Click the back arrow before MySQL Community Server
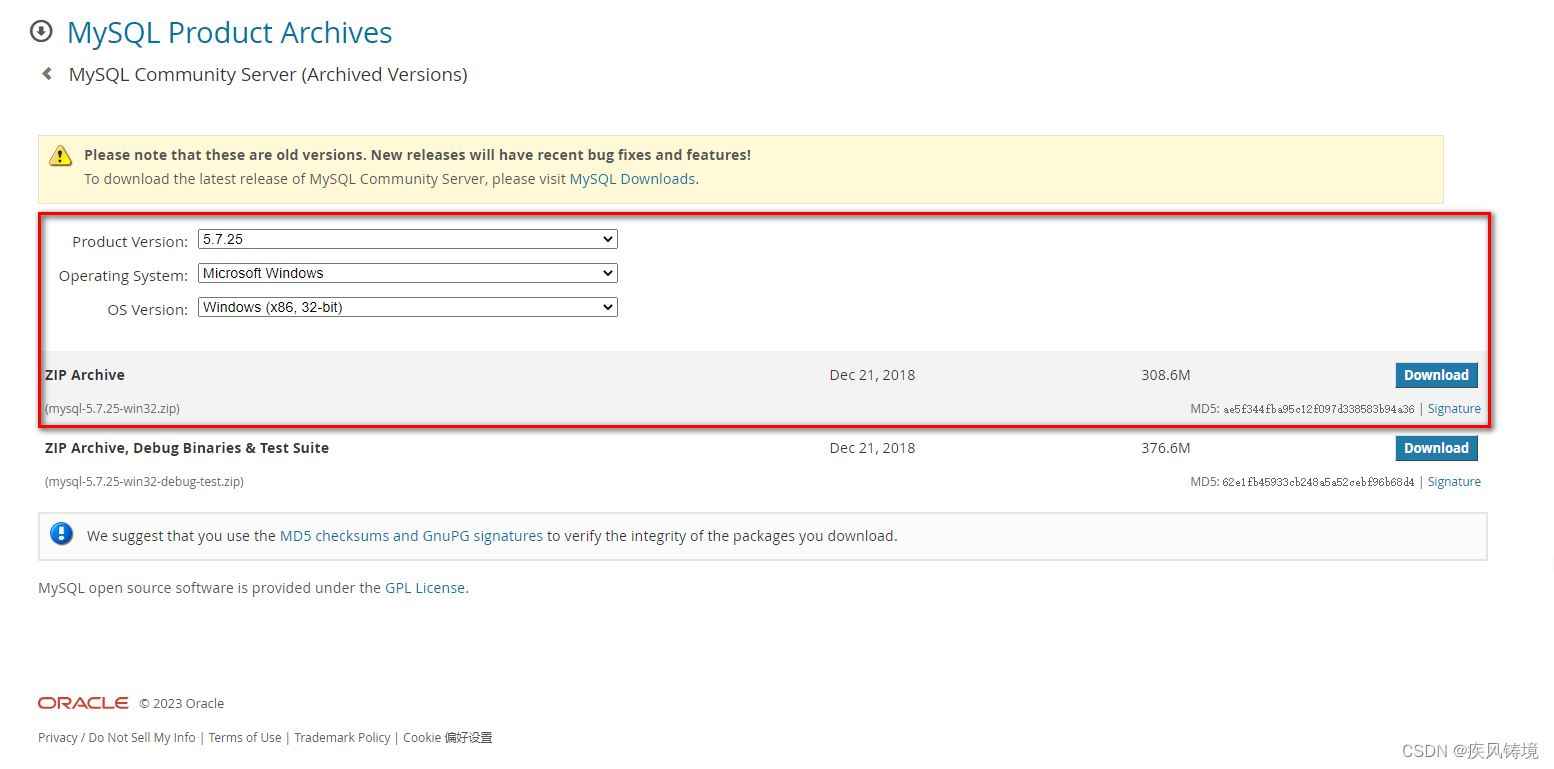Image resolution: width=1554 pixels, height=769 pixels. (x=47, y=74)
